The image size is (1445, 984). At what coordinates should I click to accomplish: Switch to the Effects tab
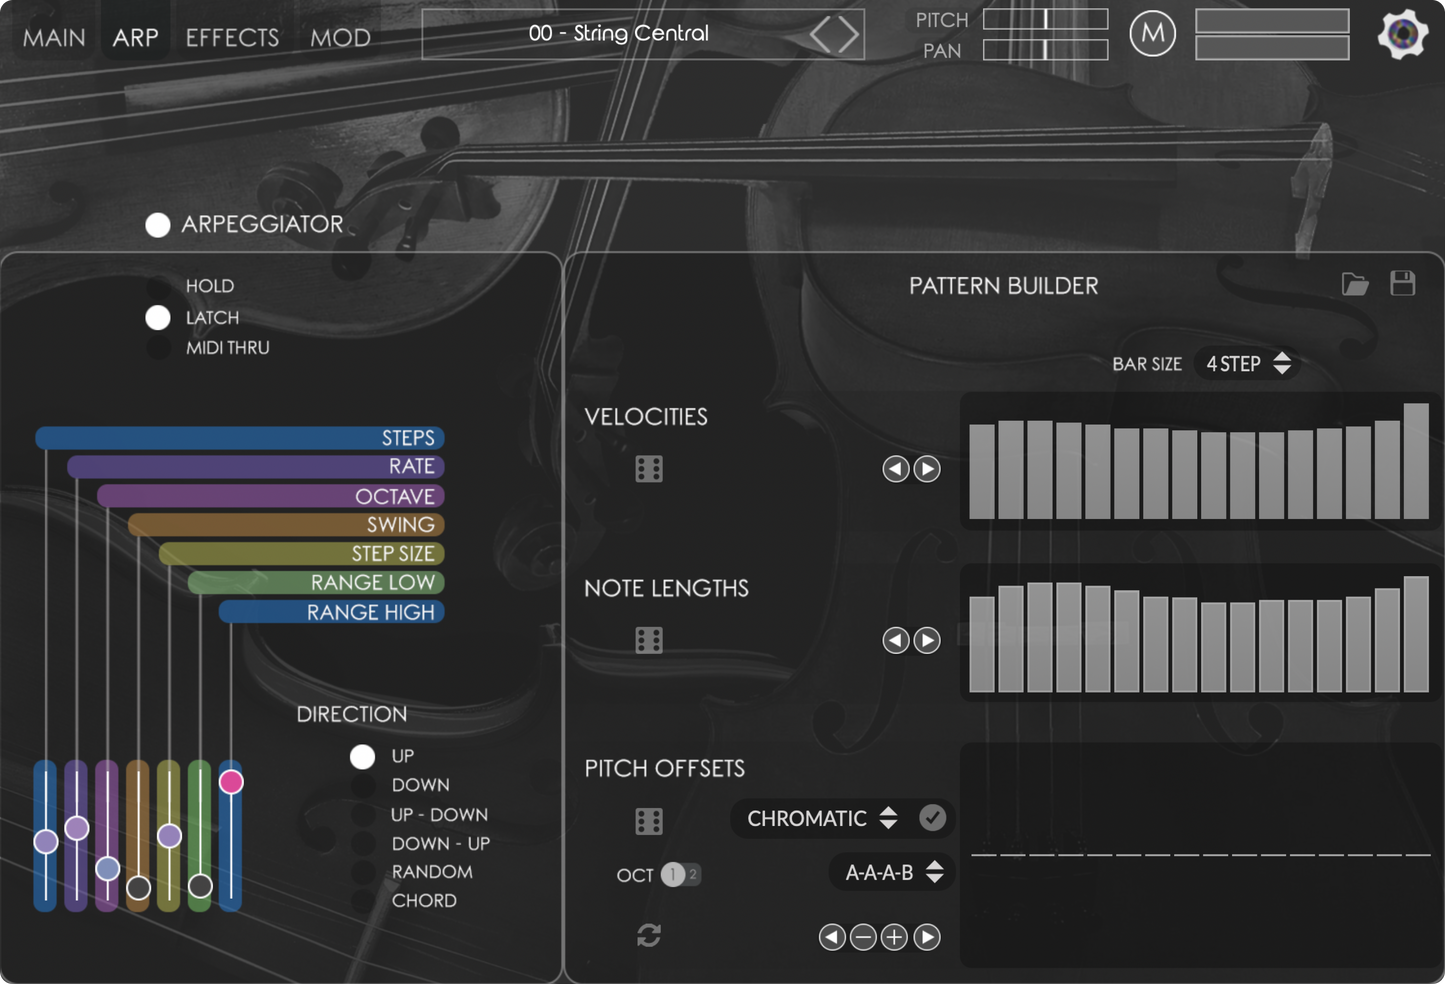(x=232, y=38)
